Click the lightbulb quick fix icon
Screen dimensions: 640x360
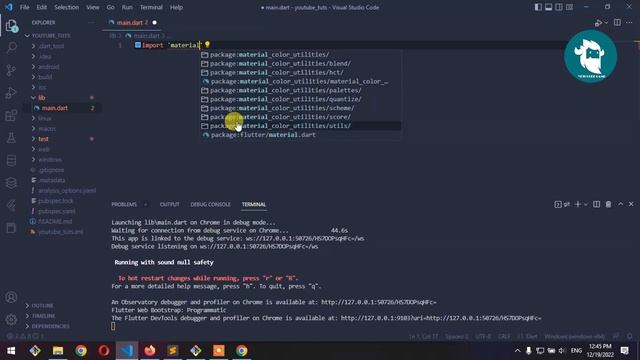click(x=207, y=44)
